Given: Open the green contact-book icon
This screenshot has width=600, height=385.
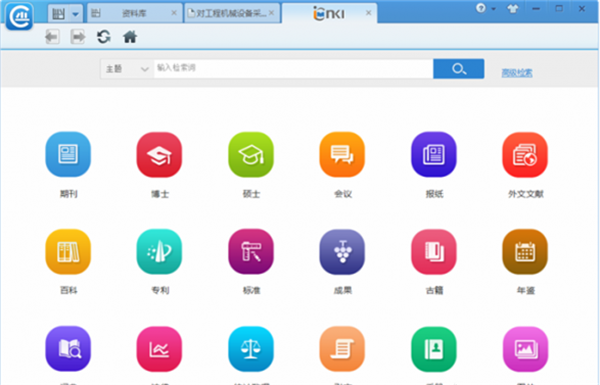Looking at the screenshot, I should pos(434,349).
